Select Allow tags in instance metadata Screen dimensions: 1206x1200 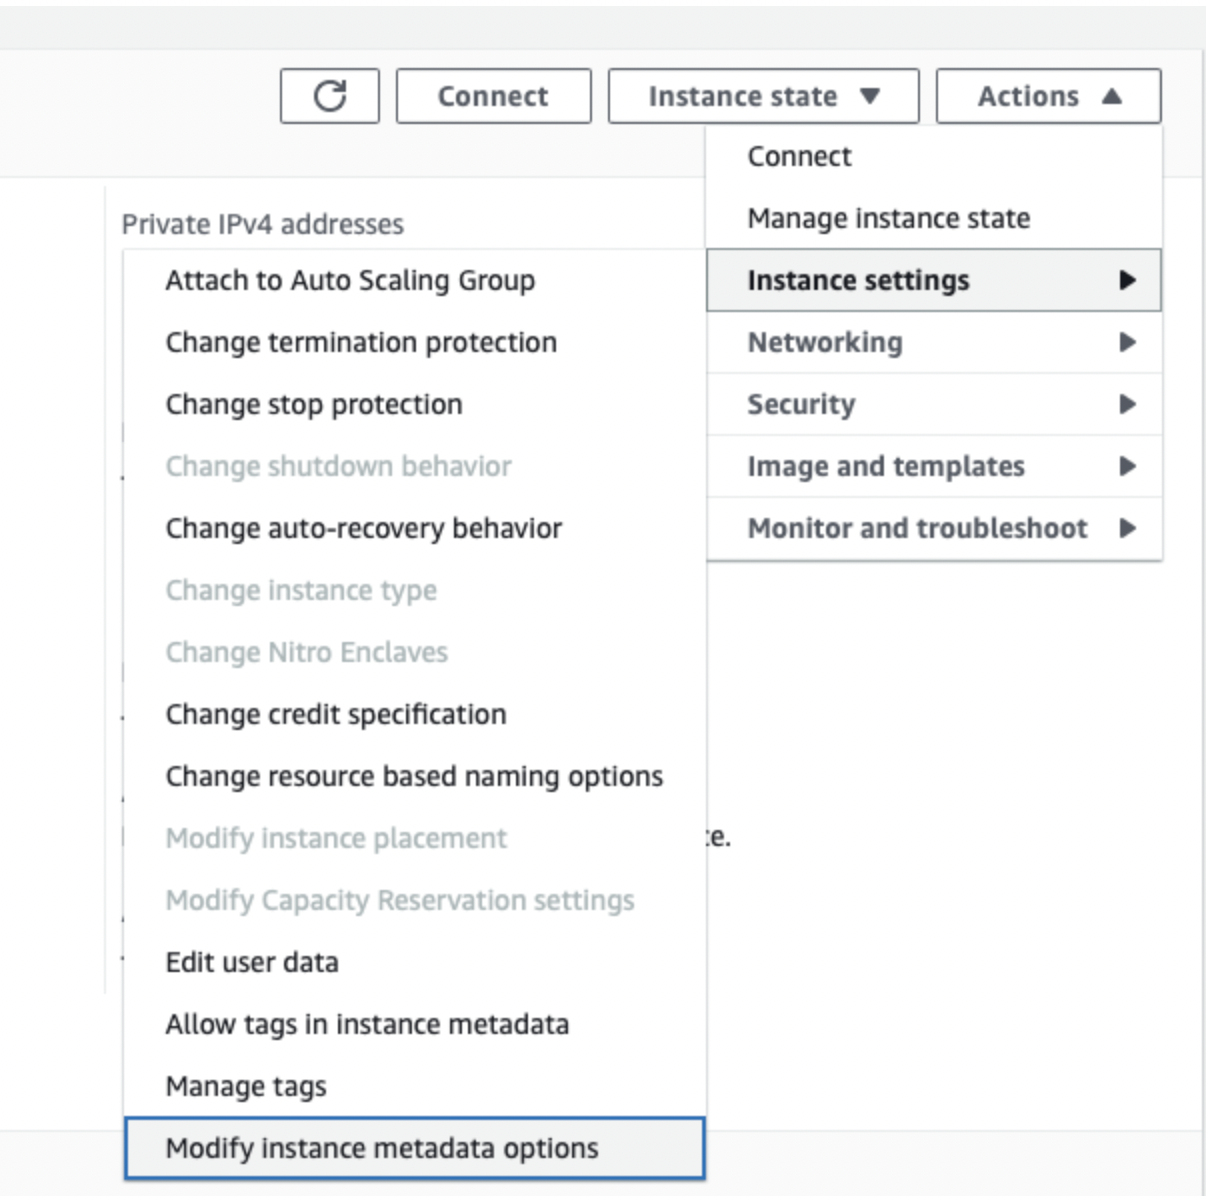click(x=415, y=1025)
